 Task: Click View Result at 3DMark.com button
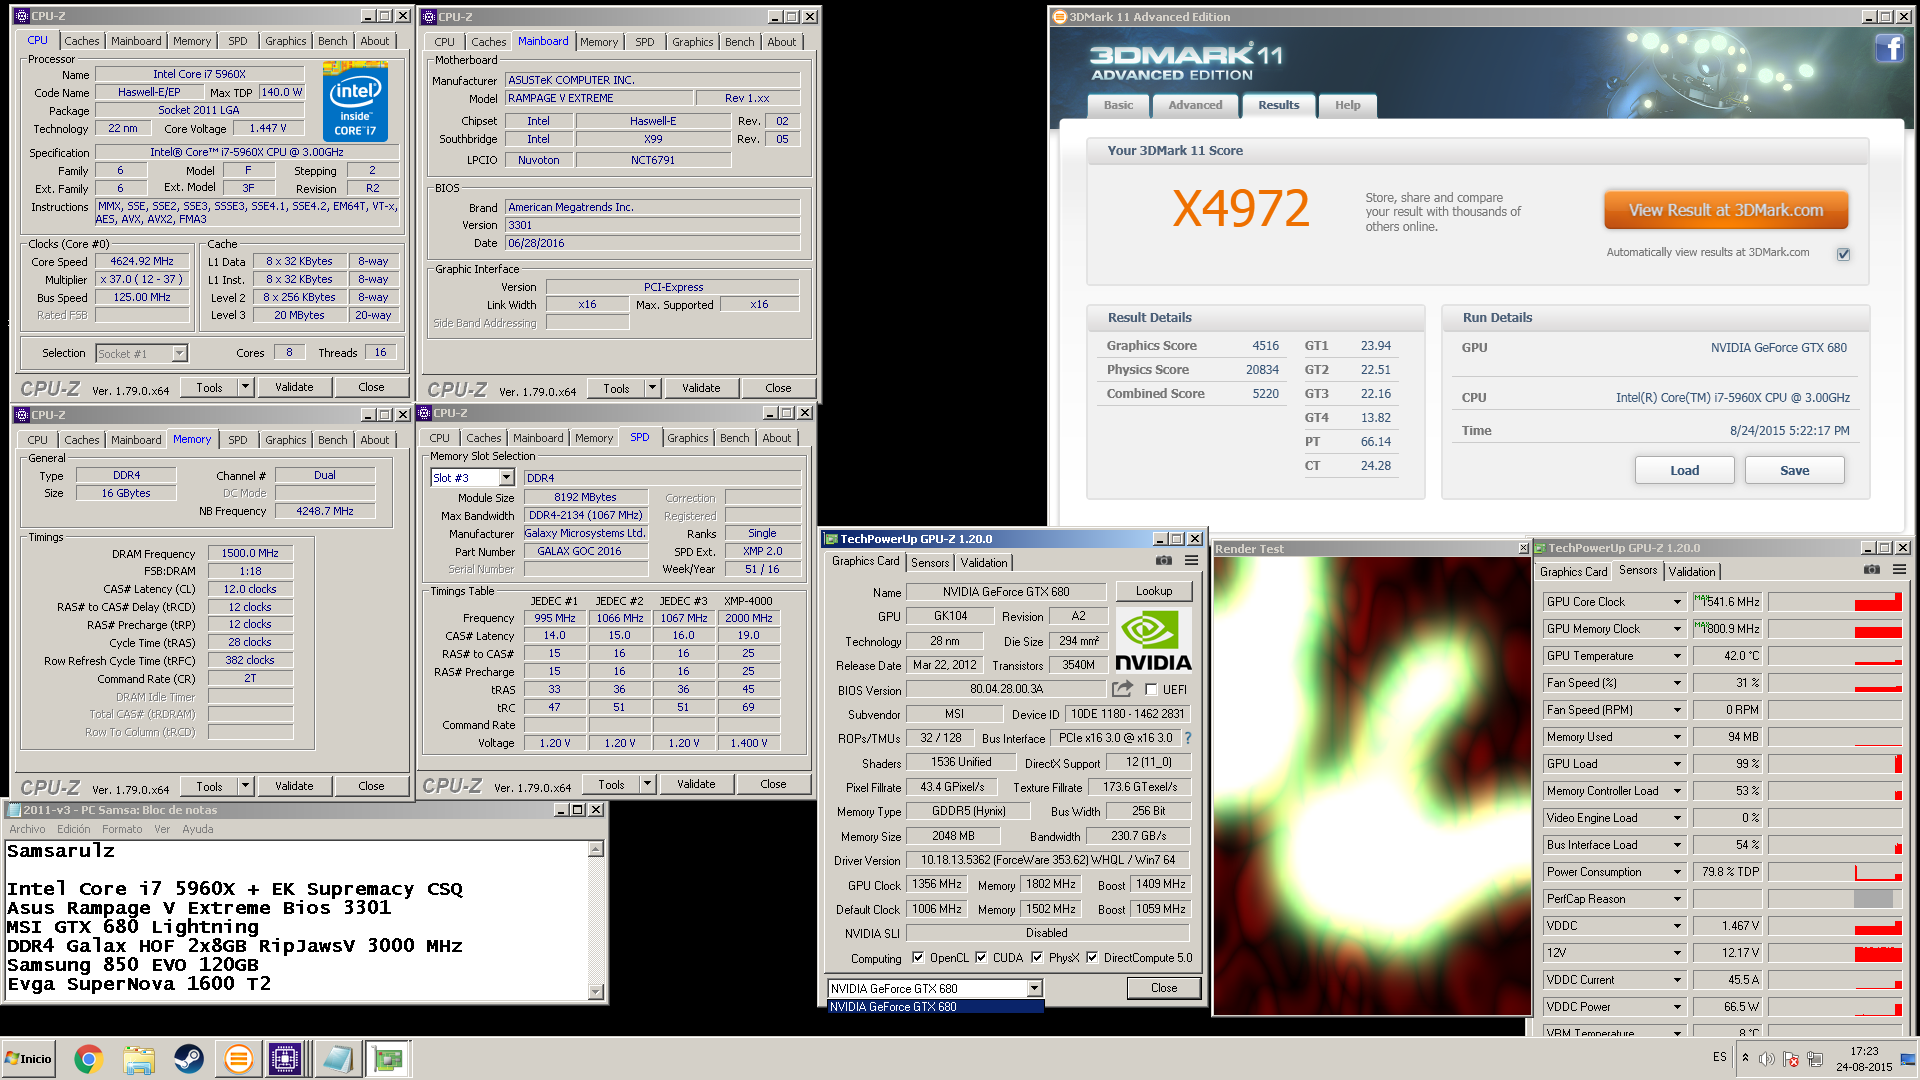1725,210
